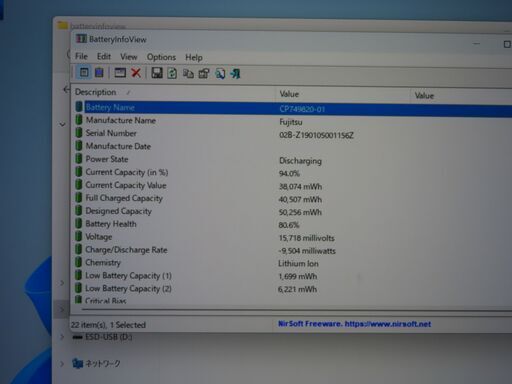The height and width of the screenshot is (384, 512).
Task: Expand the ネットワーク tree item
Action: point(62,364)
